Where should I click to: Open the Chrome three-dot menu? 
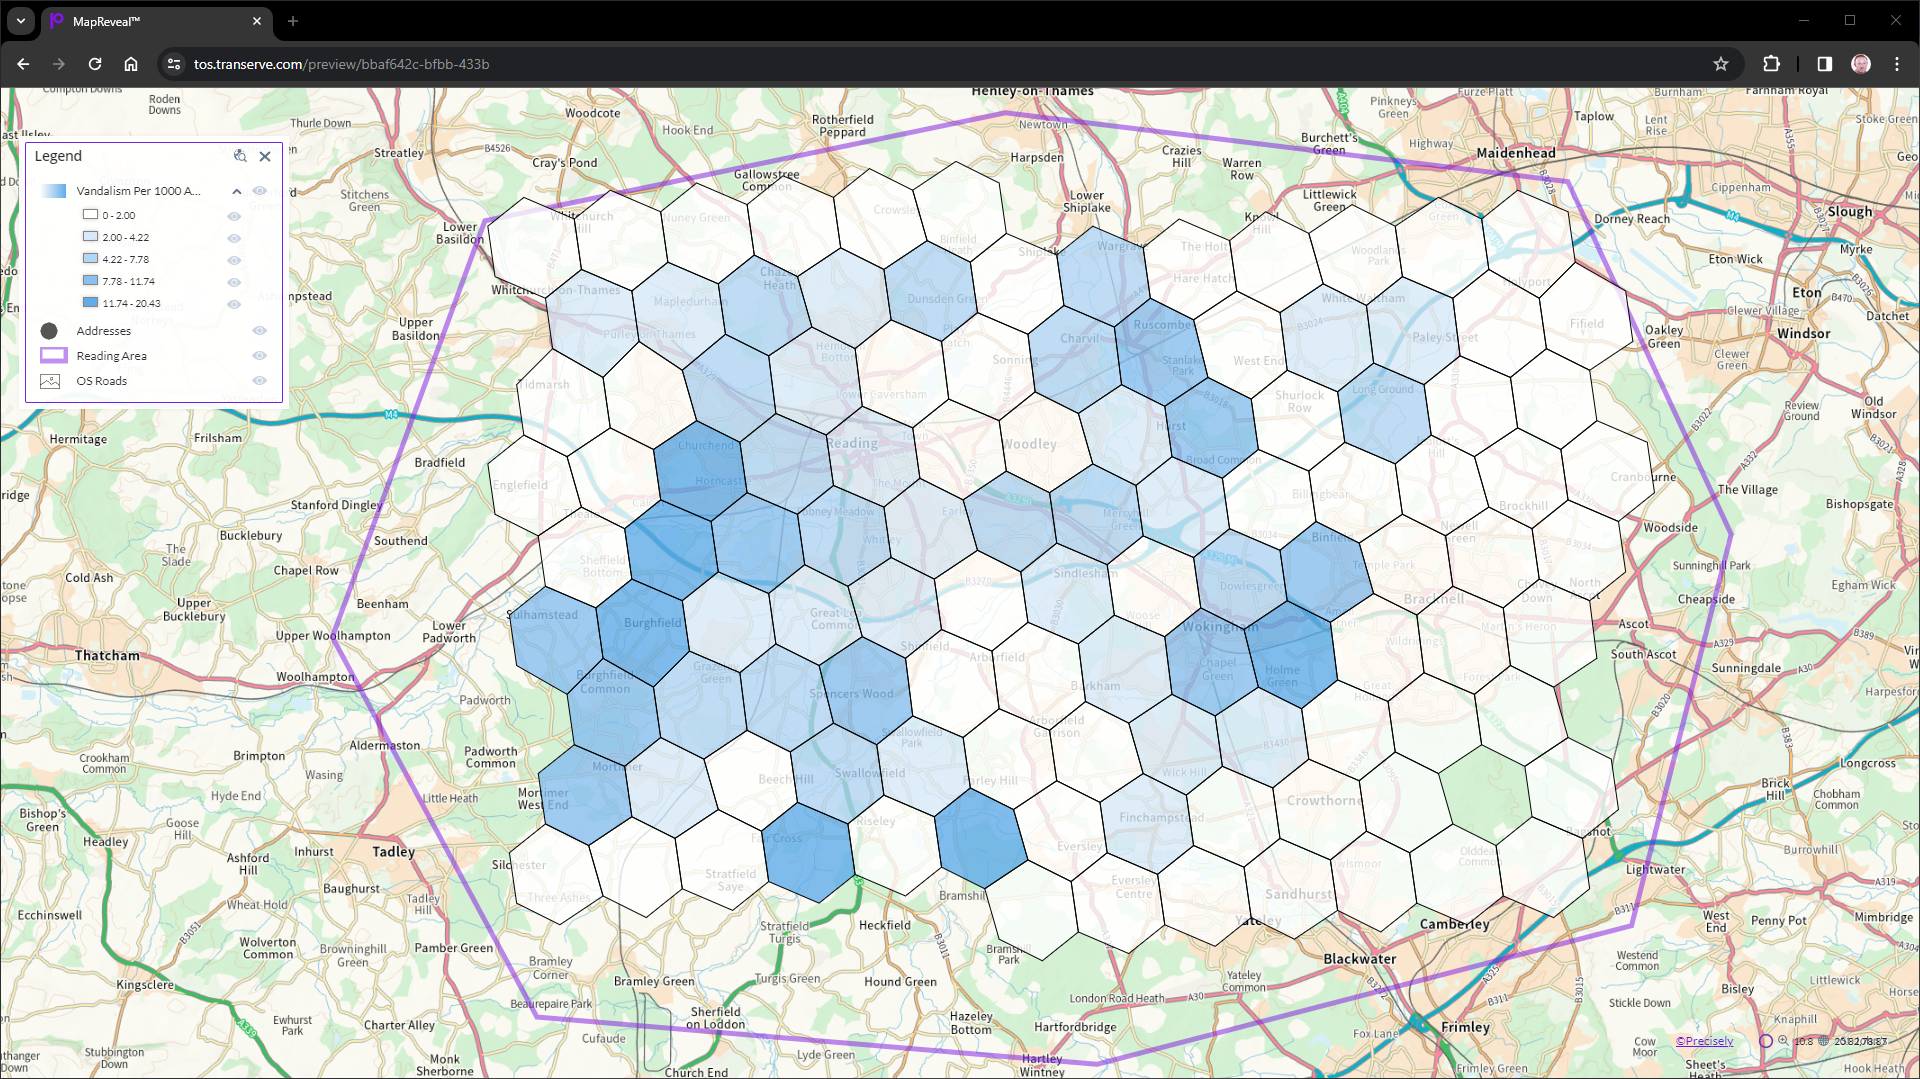coord(1897,64)
